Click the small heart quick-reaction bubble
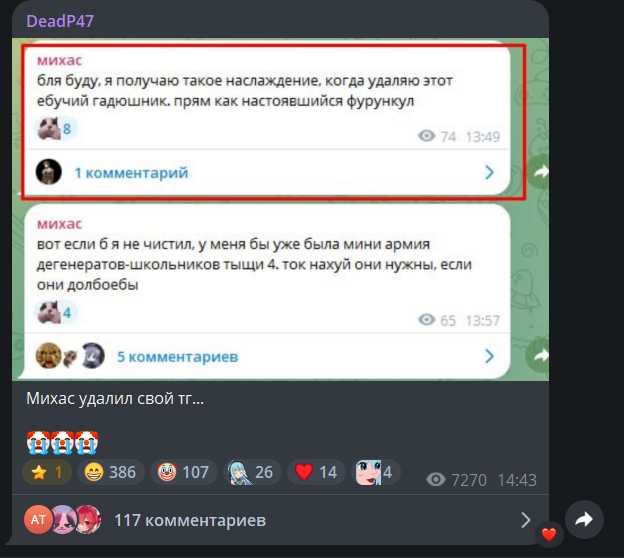Screen dimensions: 624x558 pyautogui.click(x=549, y=535)
